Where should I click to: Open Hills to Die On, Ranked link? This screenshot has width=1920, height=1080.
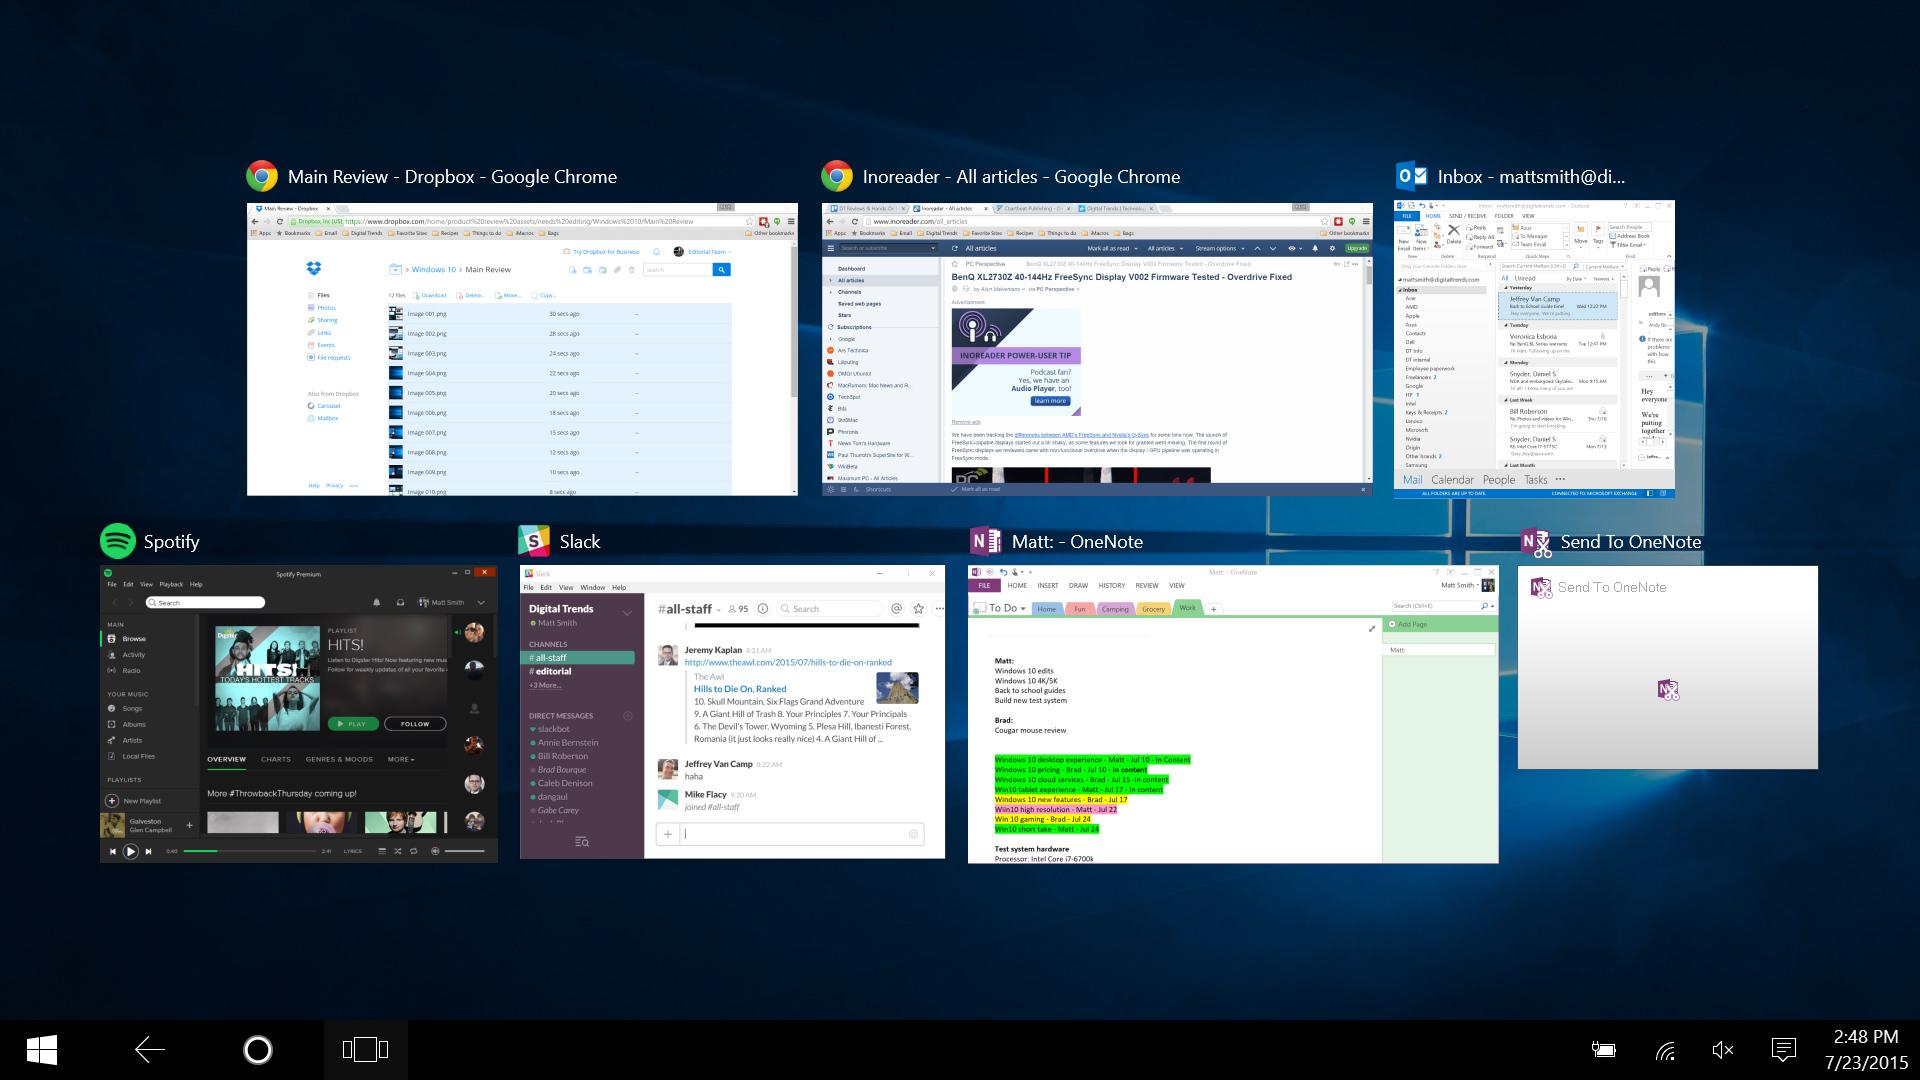pos(740,689)
